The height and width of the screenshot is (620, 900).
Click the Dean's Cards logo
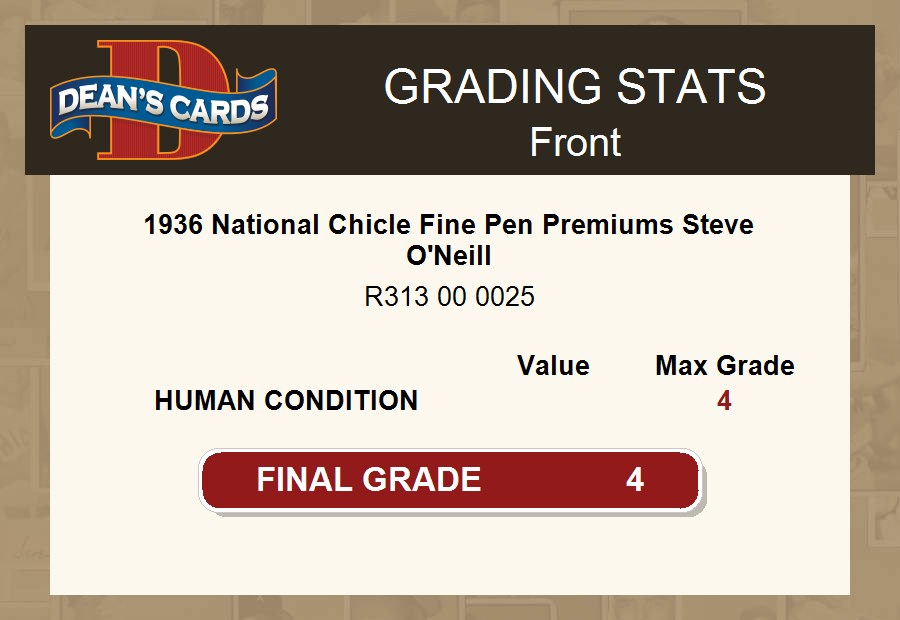tap(163, 100)
